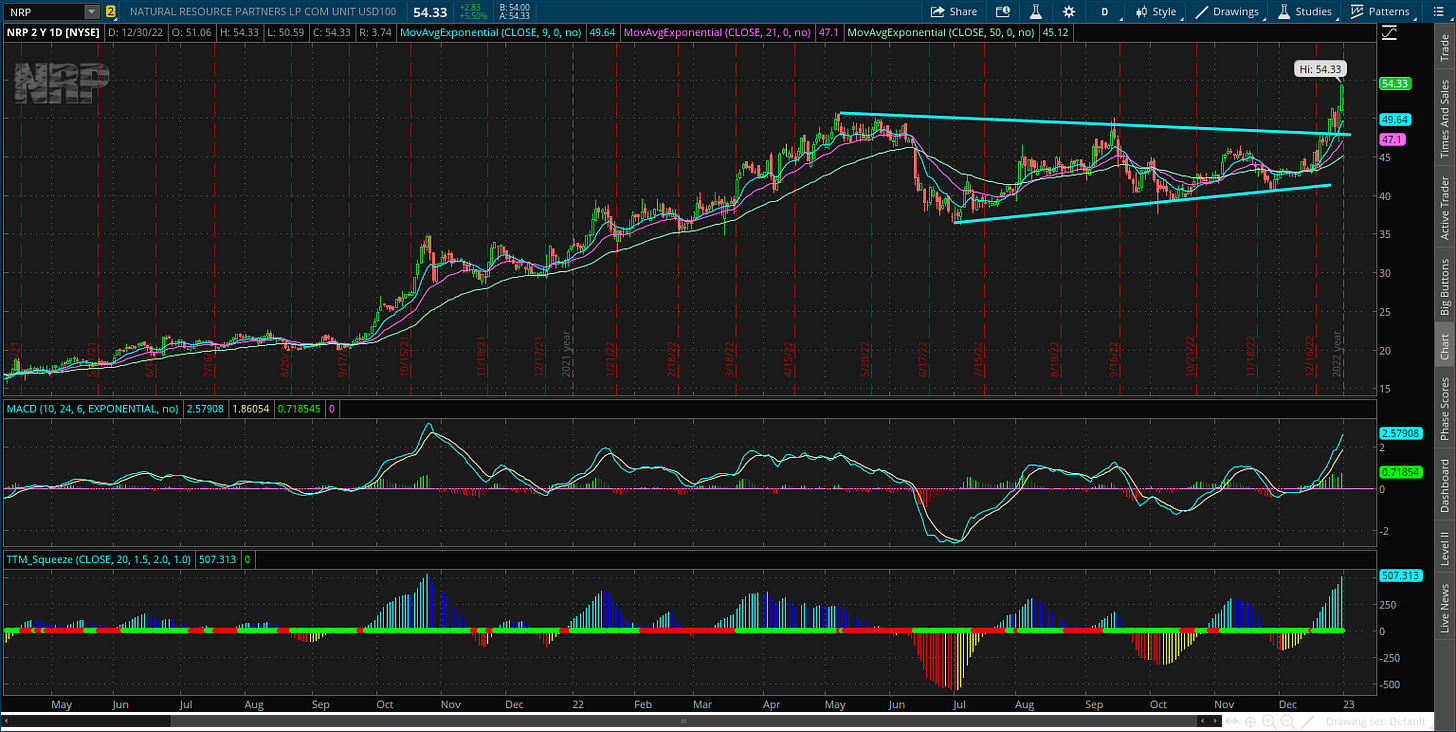Image resolution: width=1456 pixels, height=732 pixels.
Task: Open the Drawings menu
Action: coord(1227,12)
